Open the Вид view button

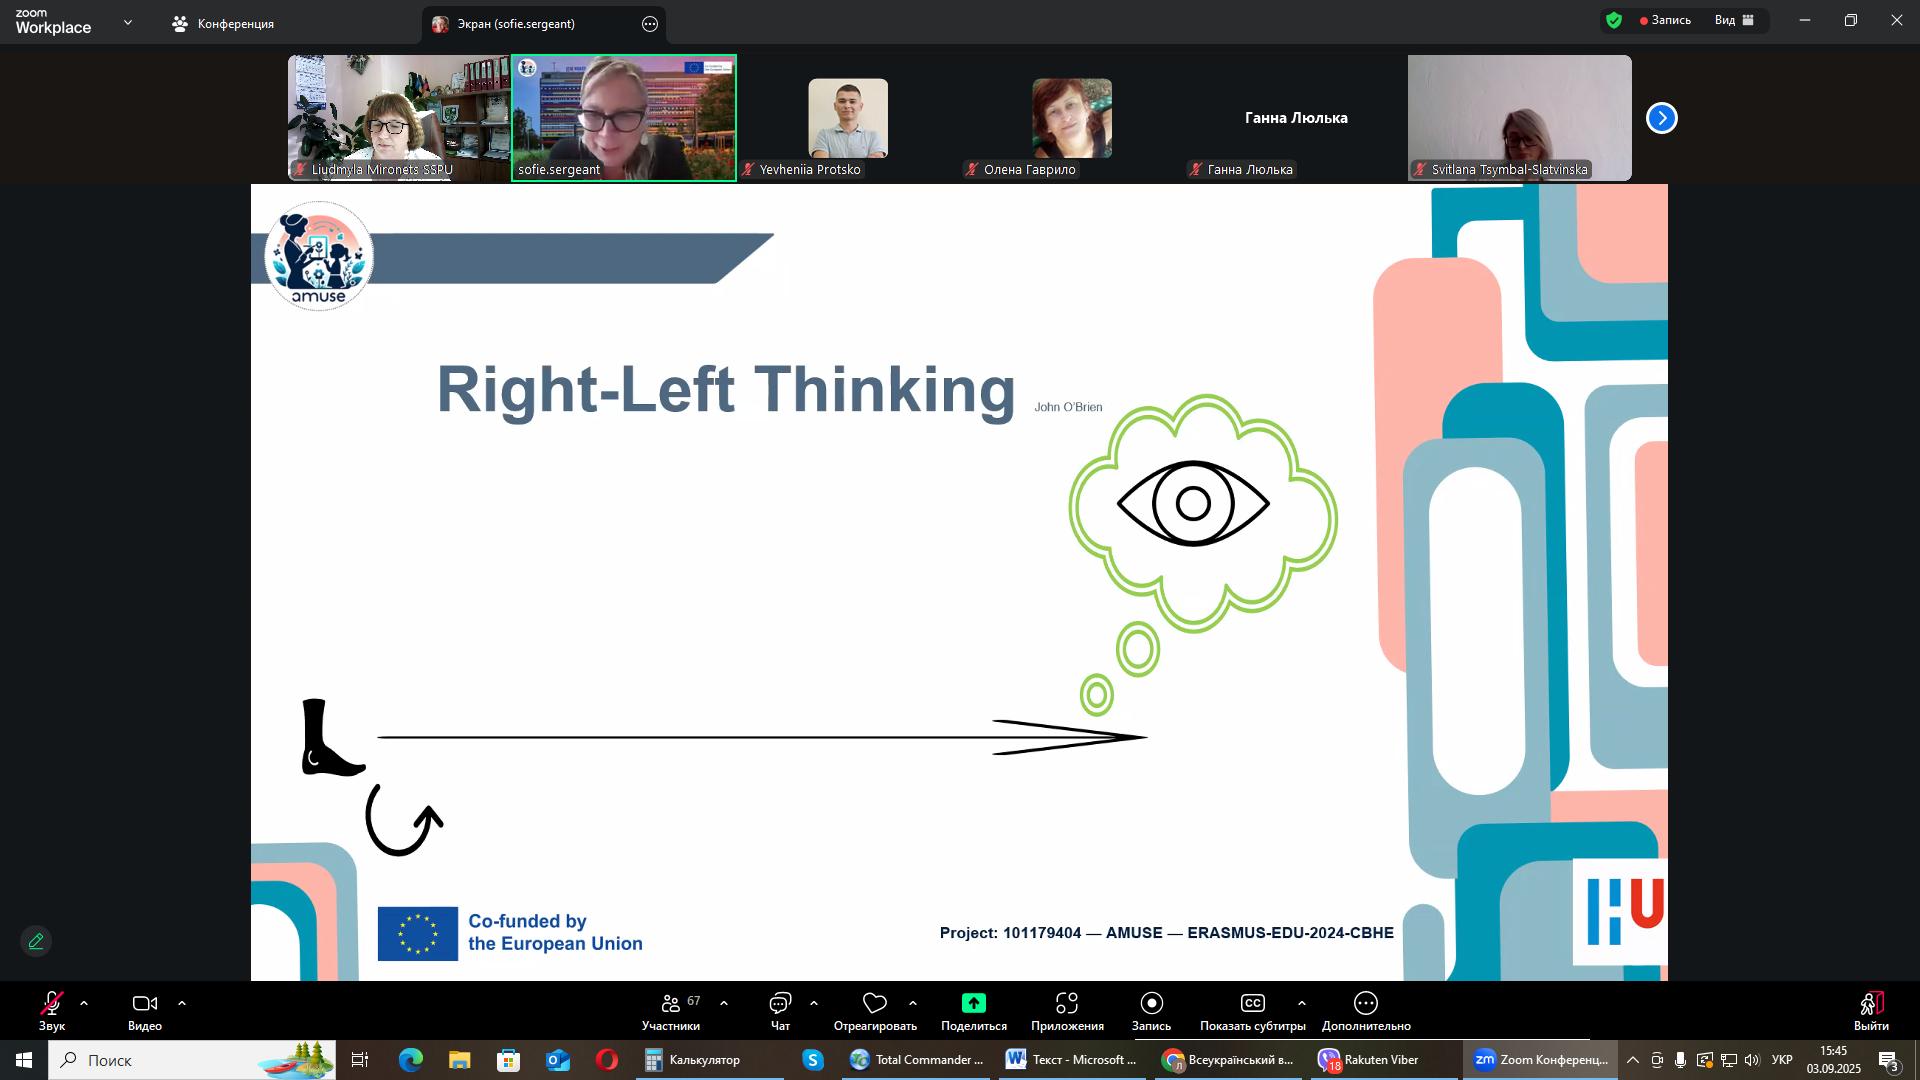pos(1734,20)
